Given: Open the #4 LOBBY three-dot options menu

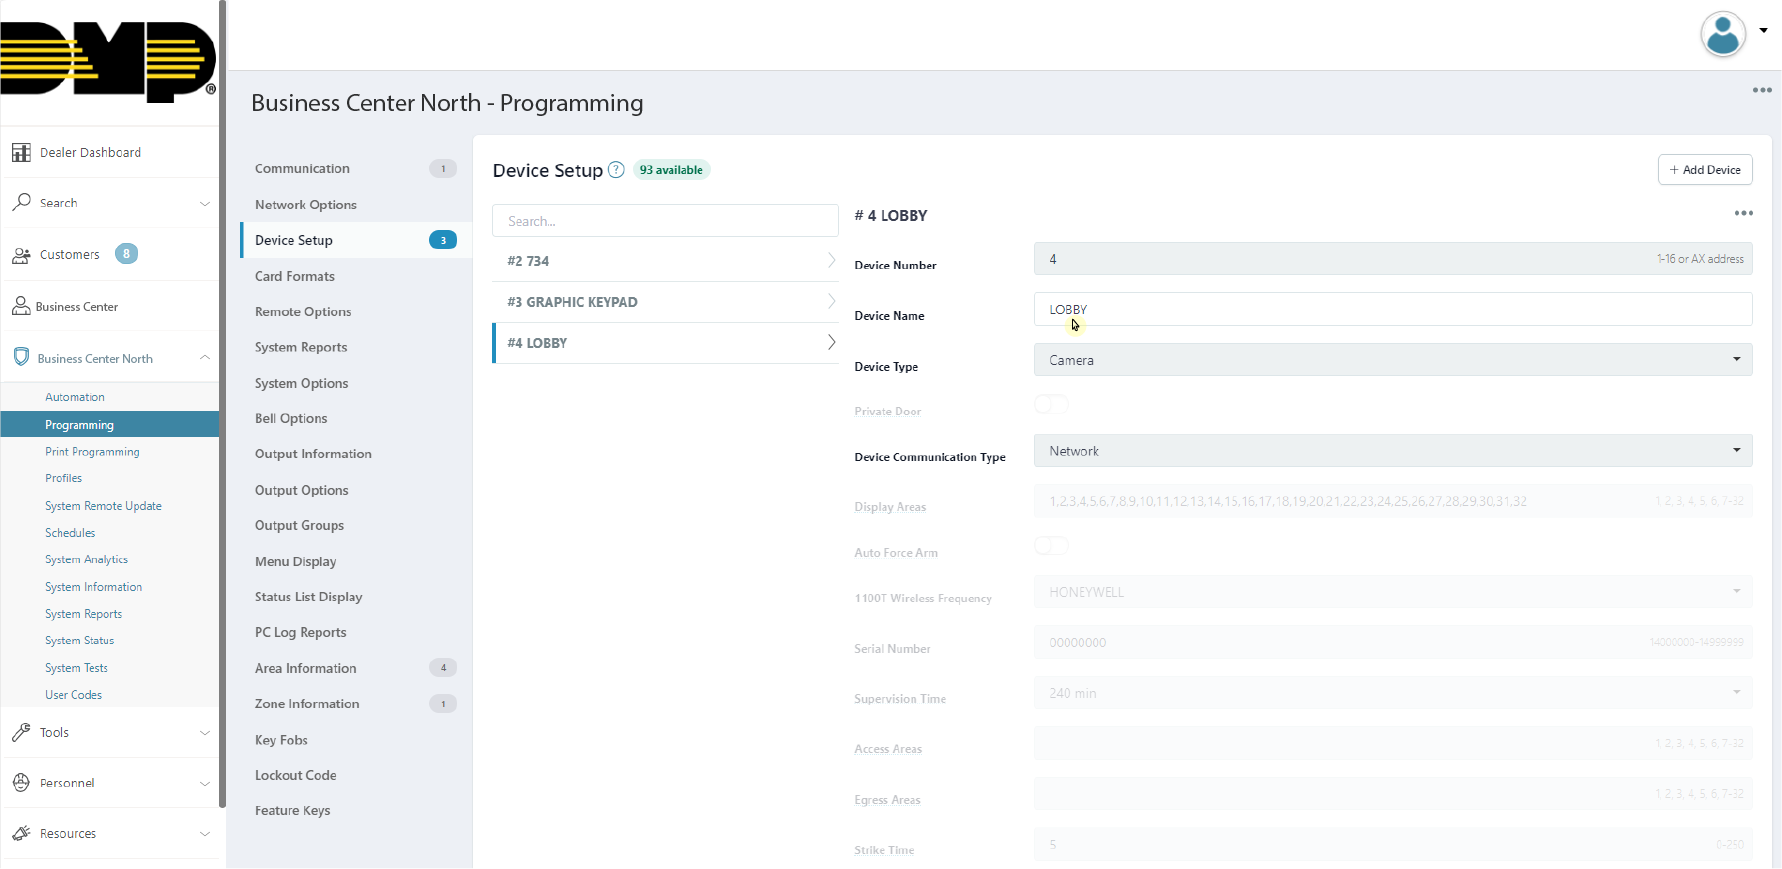Looking at the screenshot, I should pos(1743,214).
